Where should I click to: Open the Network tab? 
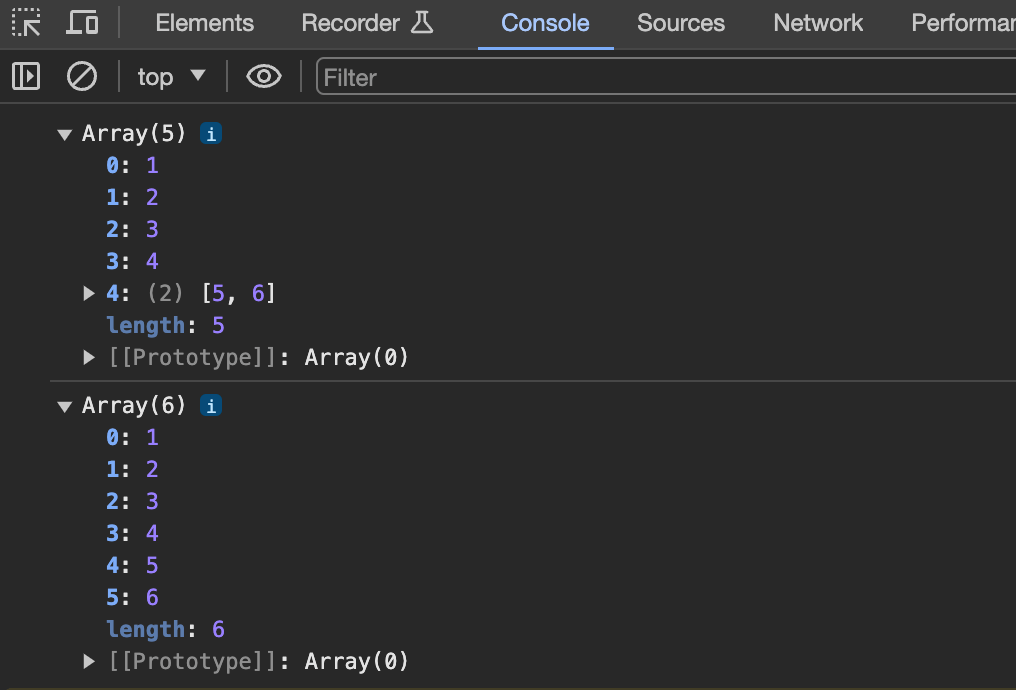pos(817,22)
